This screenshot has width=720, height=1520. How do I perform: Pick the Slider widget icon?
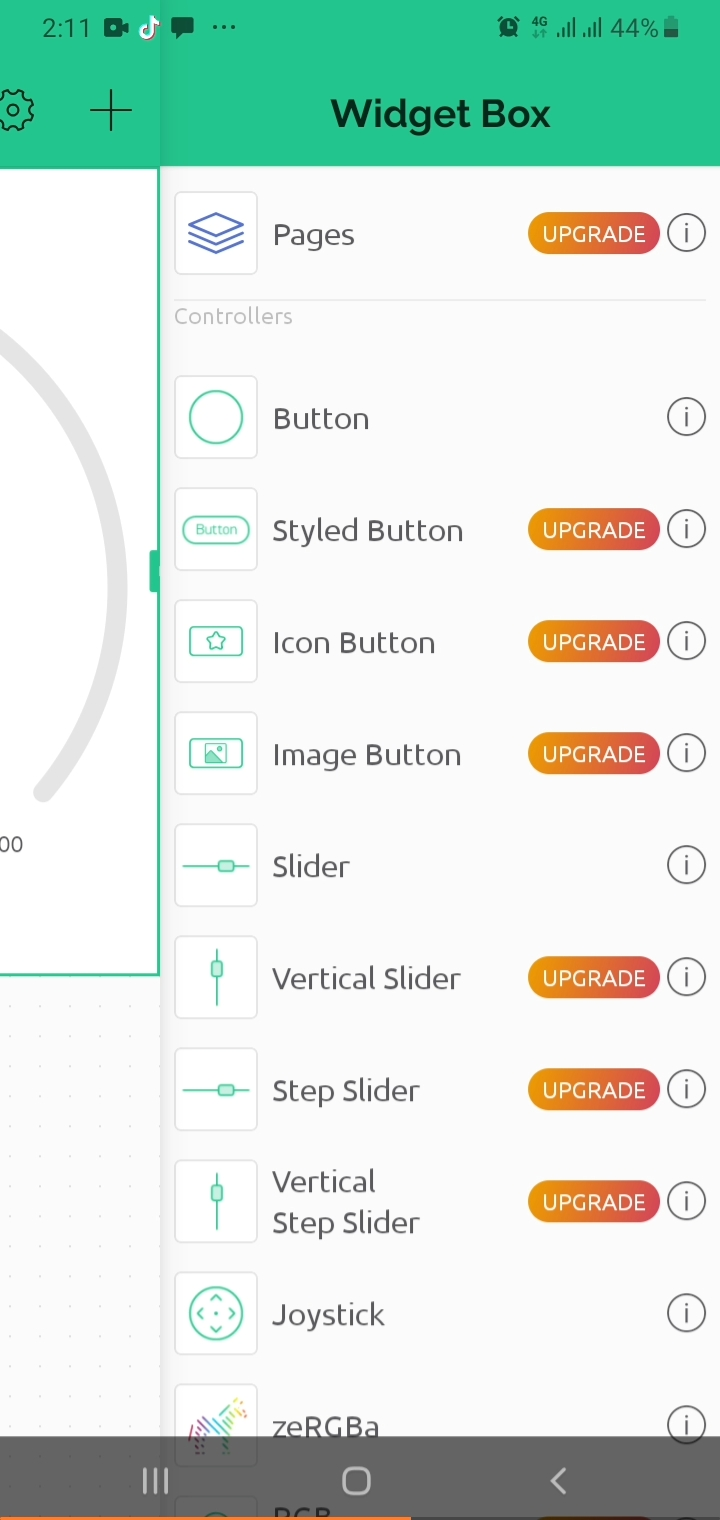coord(216,865)
